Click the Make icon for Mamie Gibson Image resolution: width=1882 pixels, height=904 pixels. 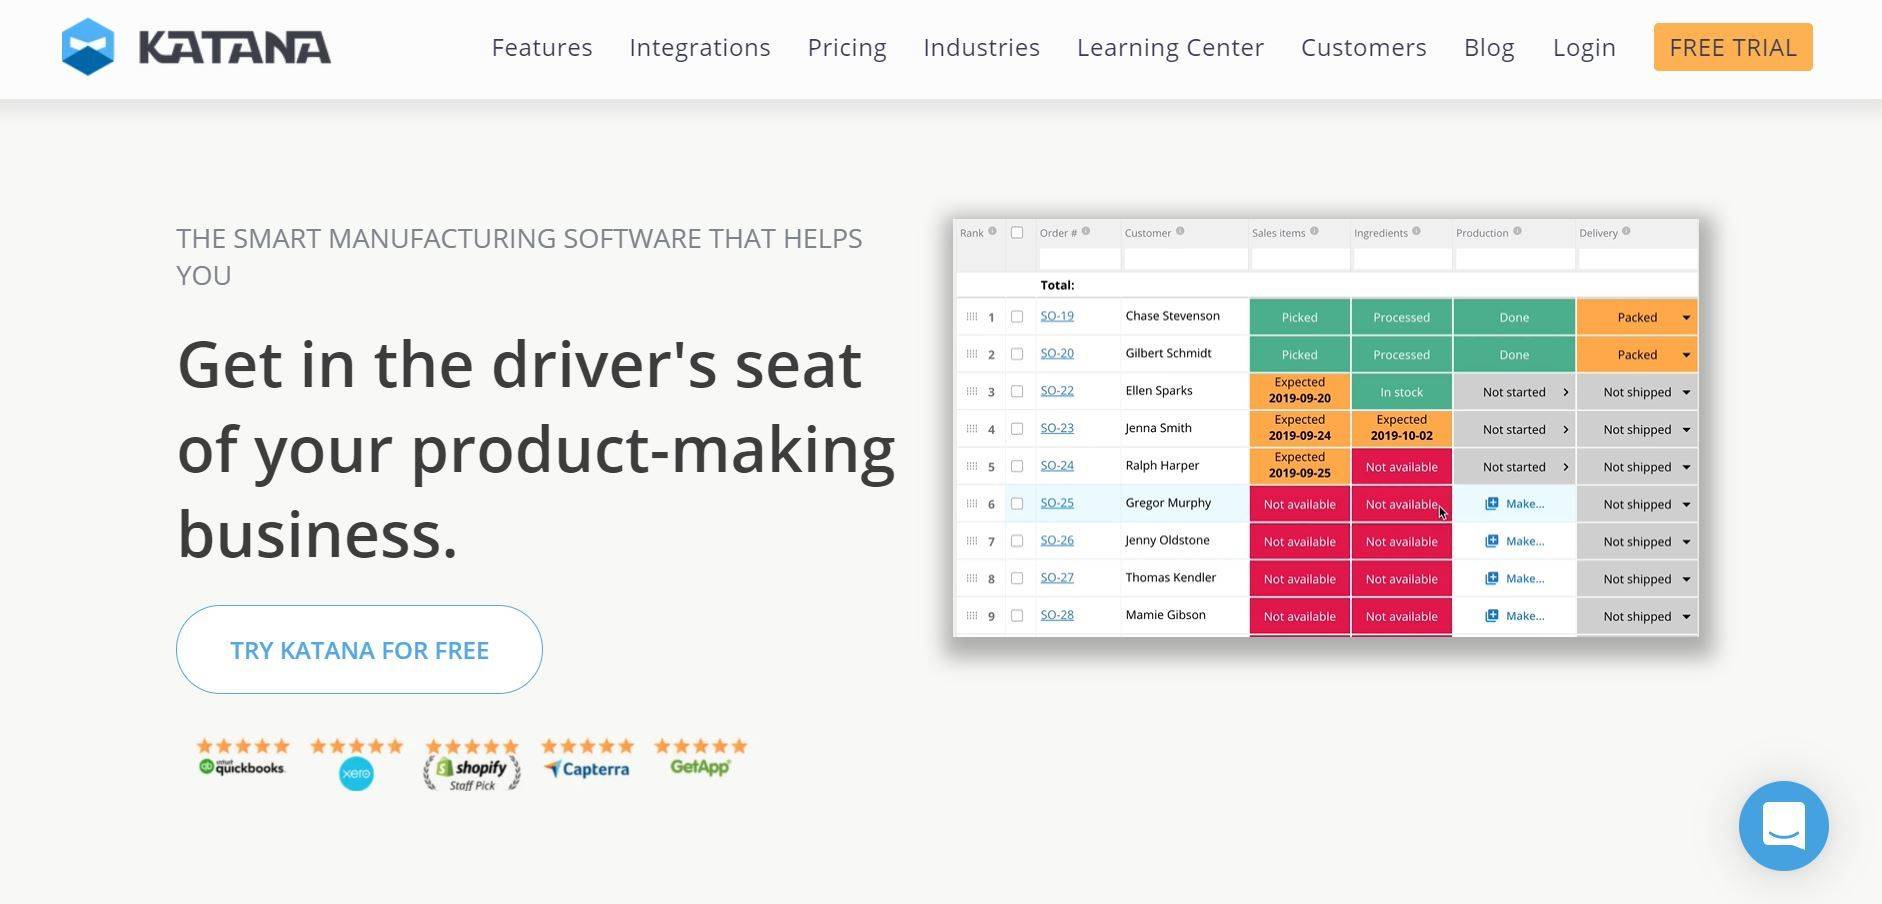point(1491,616)
